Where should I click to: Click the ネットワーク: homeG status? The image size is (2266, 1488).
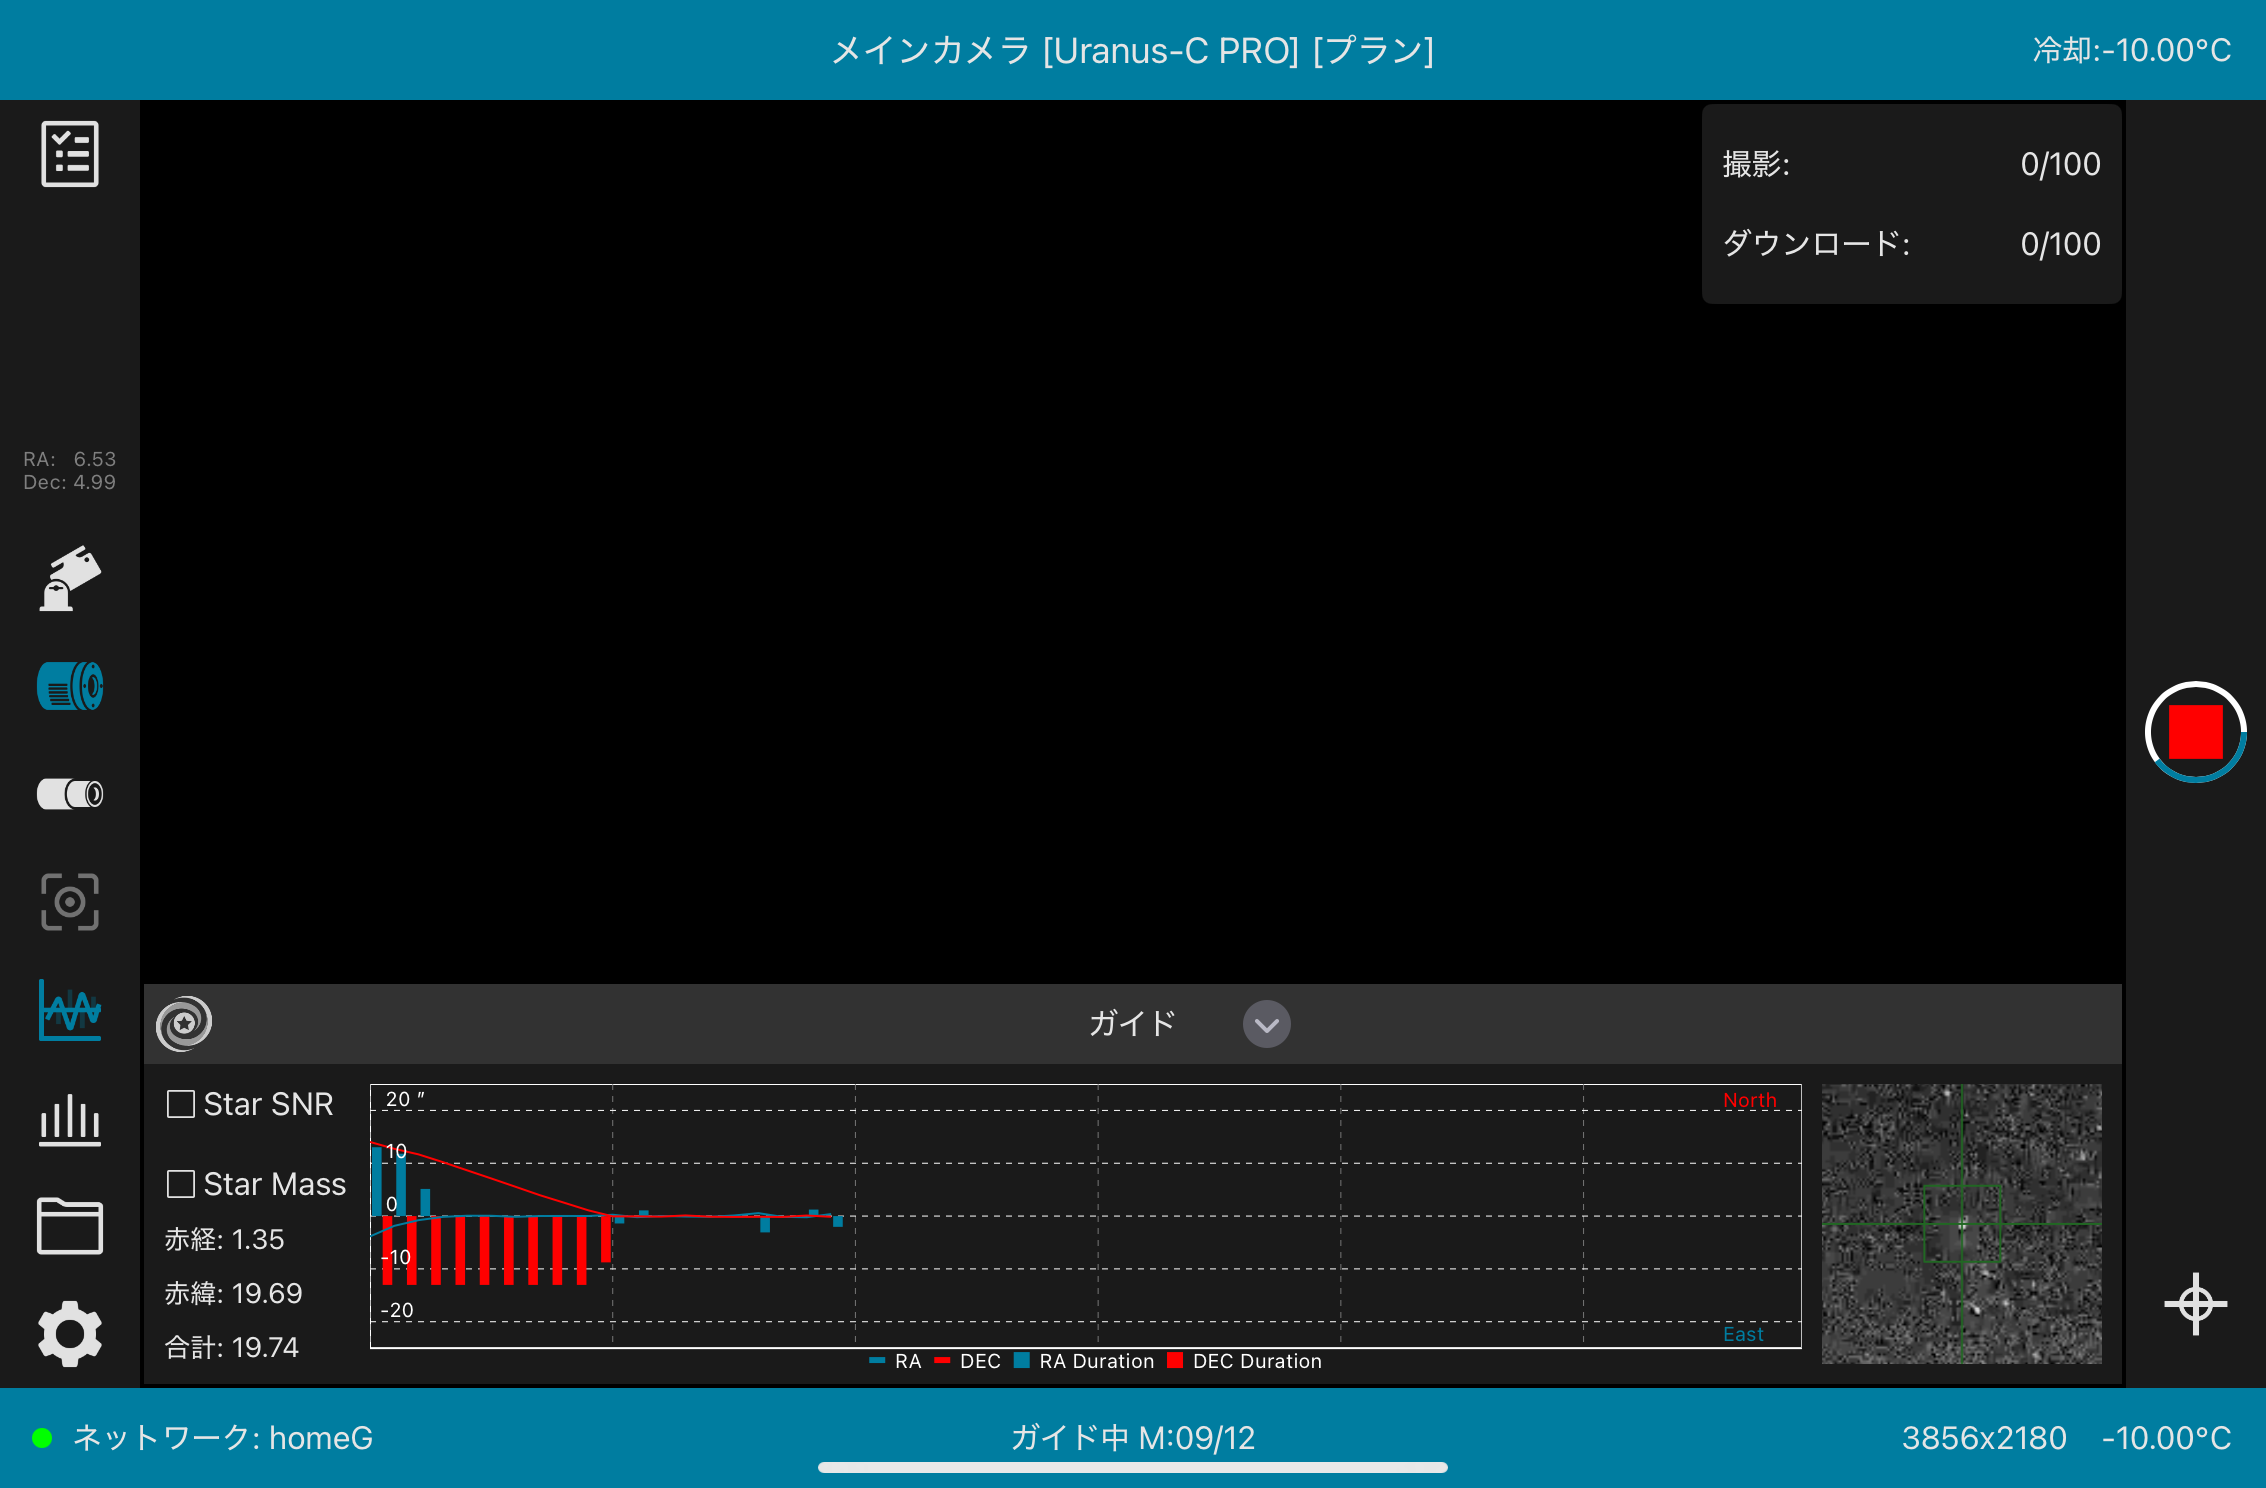(222, 1438)
